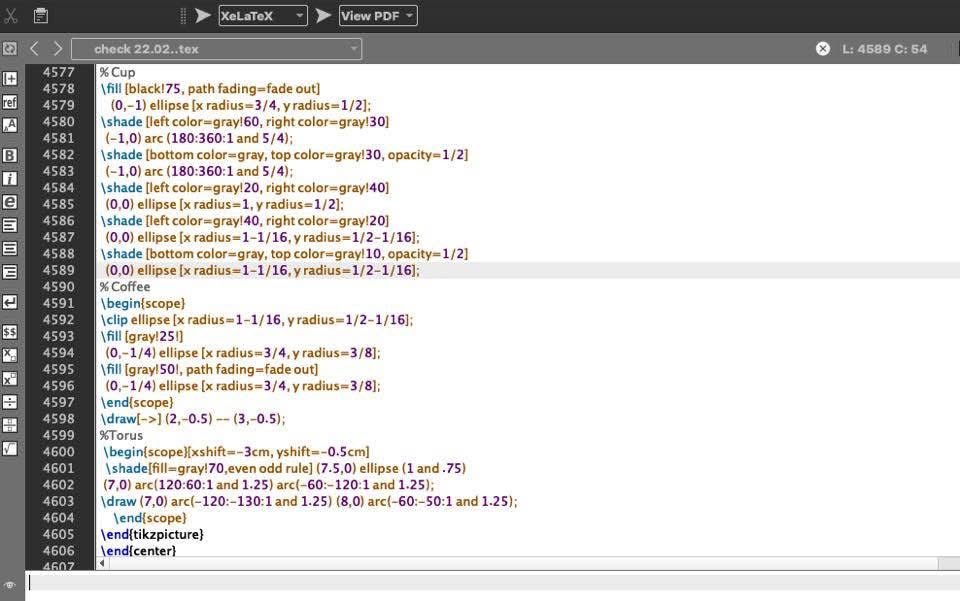Run the View PDF arrow button

(x=323, y=15)
